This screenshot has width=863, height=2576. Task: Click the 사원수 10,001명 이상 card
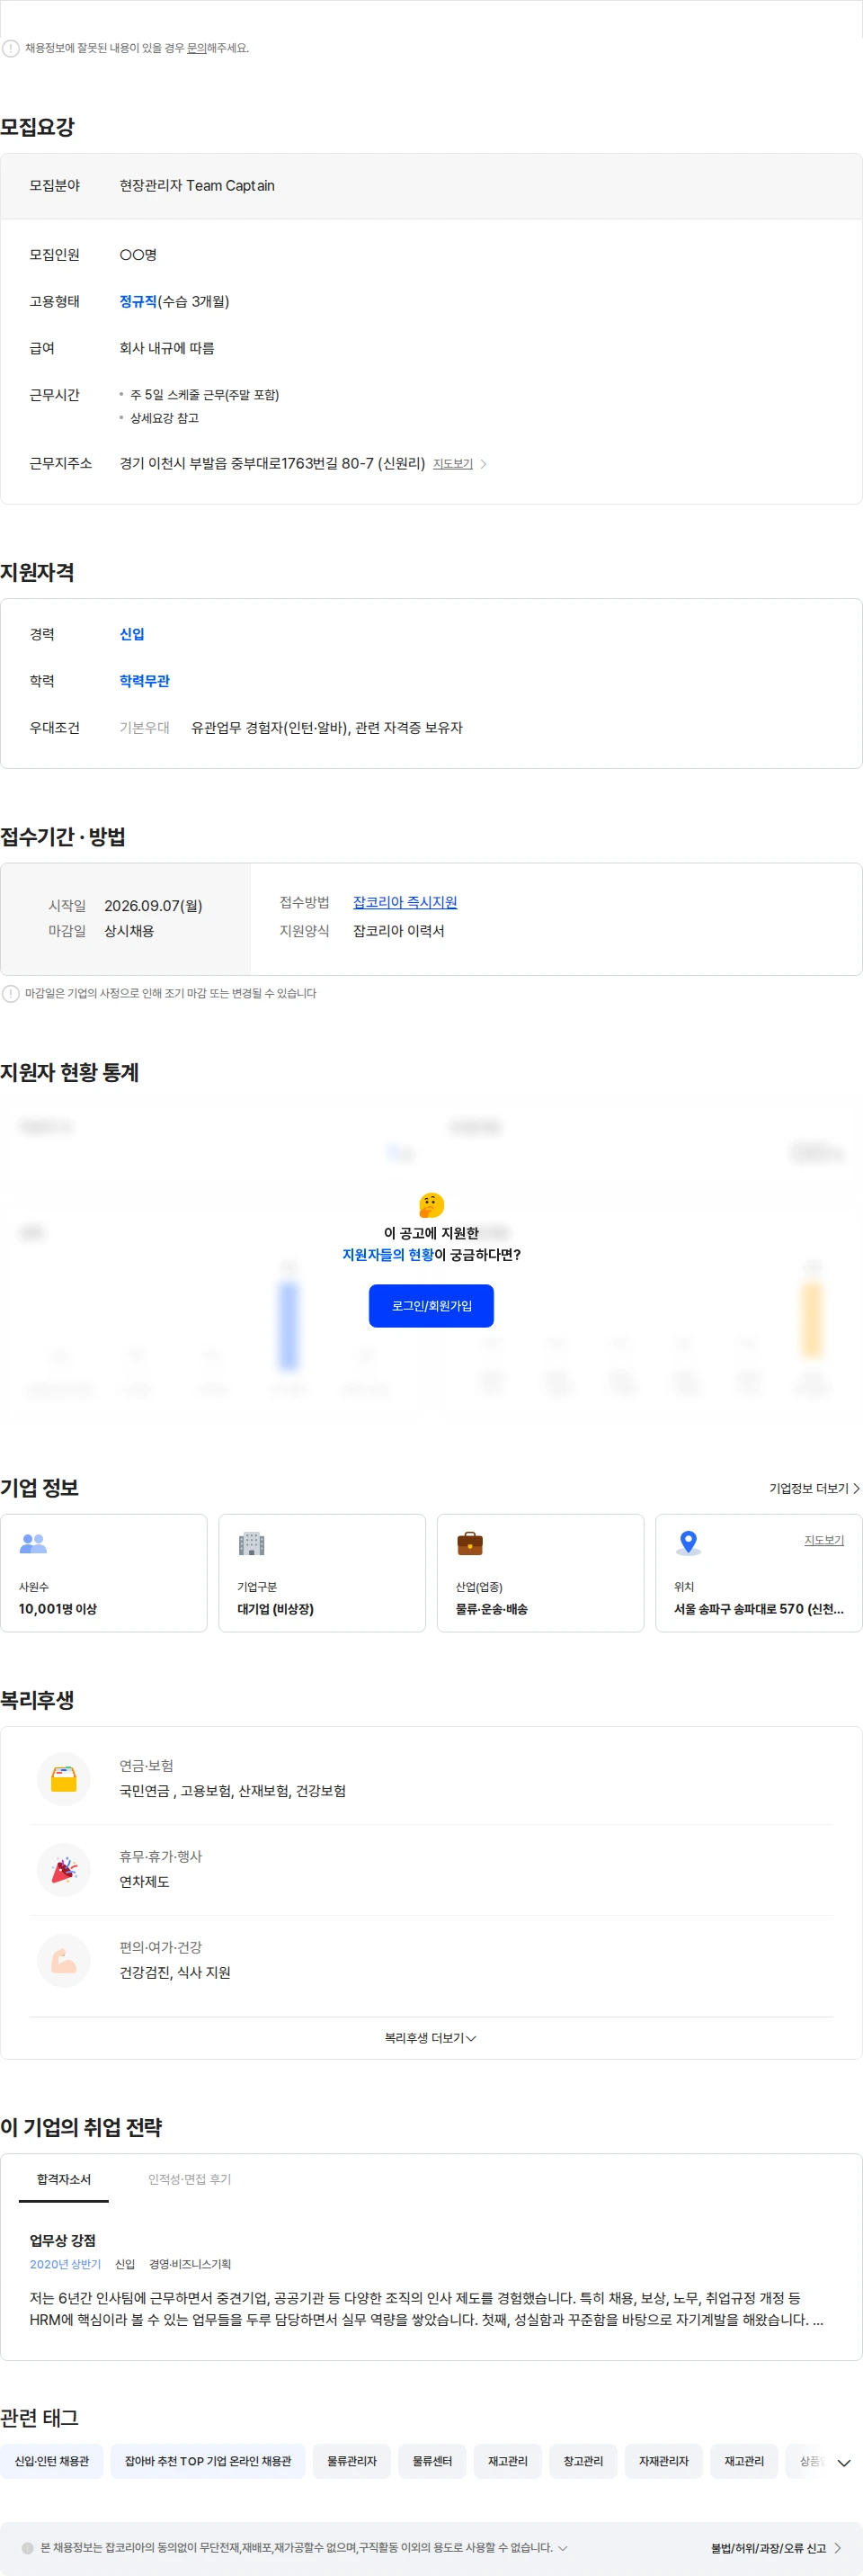104,1573
